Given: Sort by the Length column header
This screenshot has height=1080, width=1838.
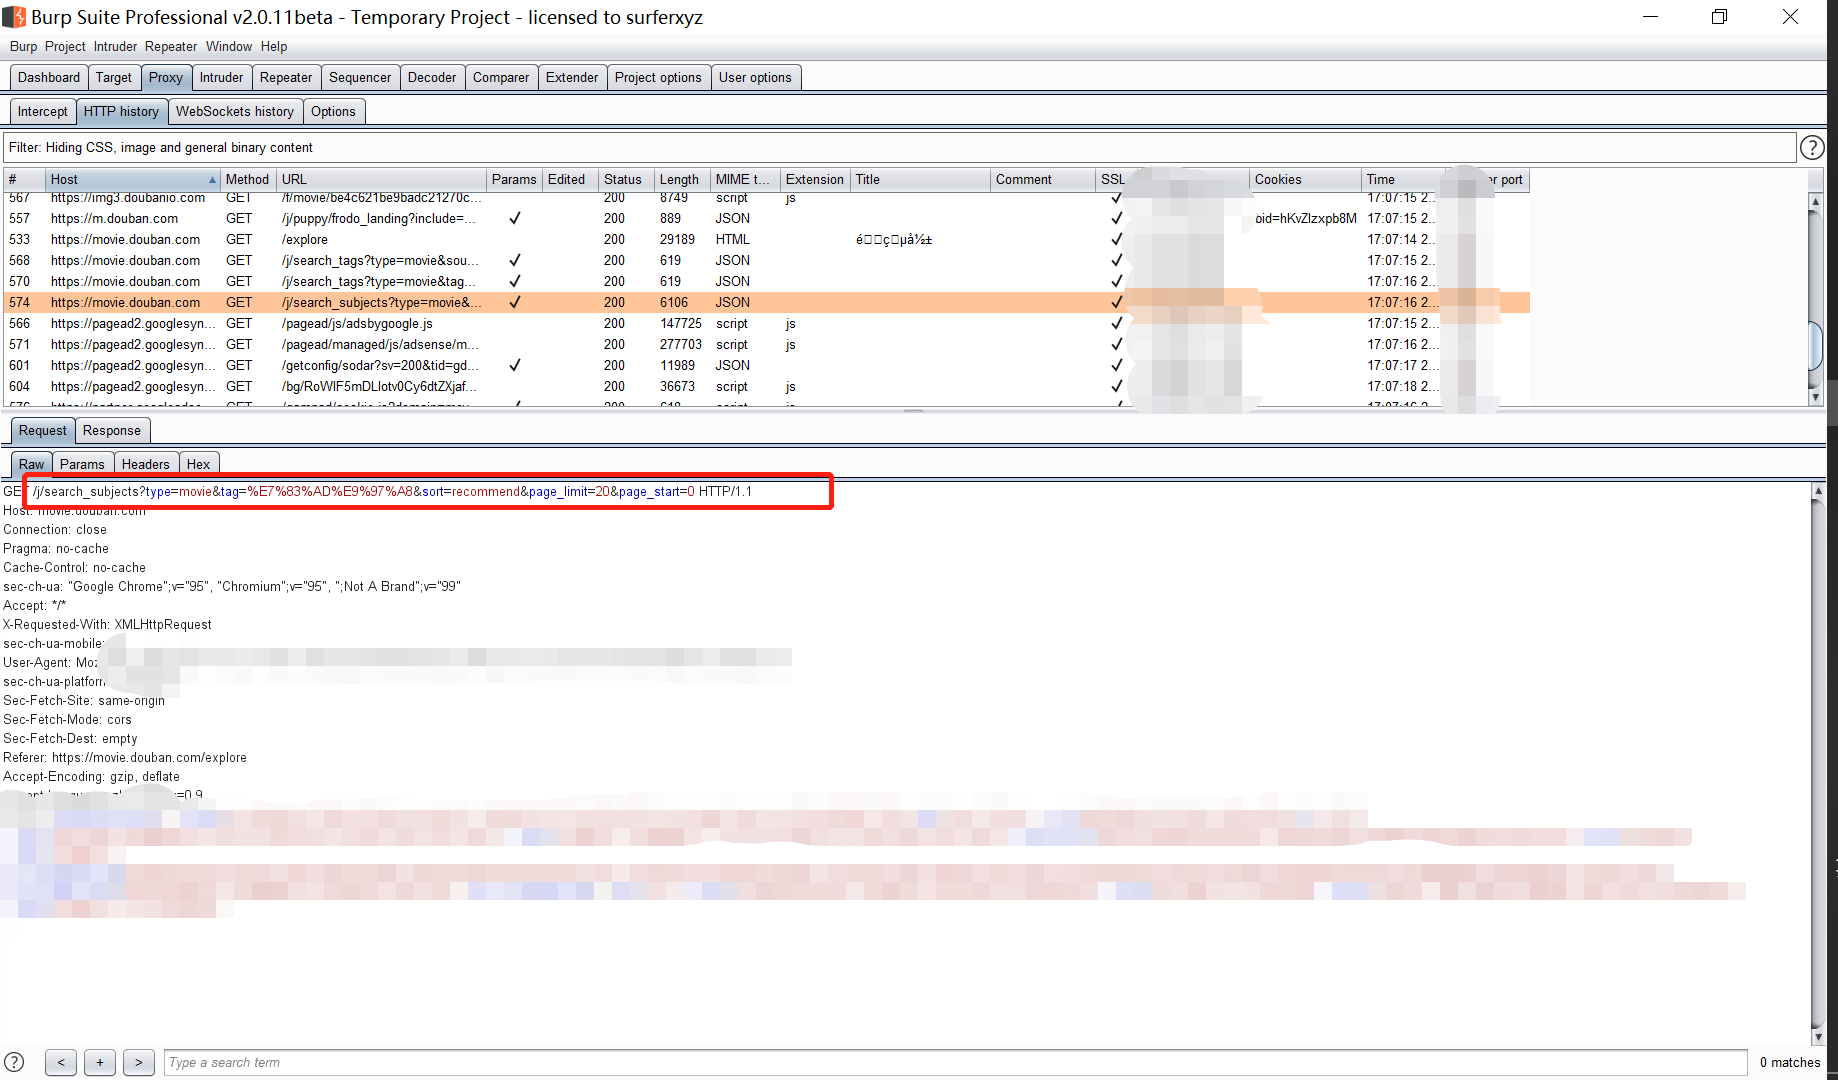Looking at the screenshot, I should point(682,180).
